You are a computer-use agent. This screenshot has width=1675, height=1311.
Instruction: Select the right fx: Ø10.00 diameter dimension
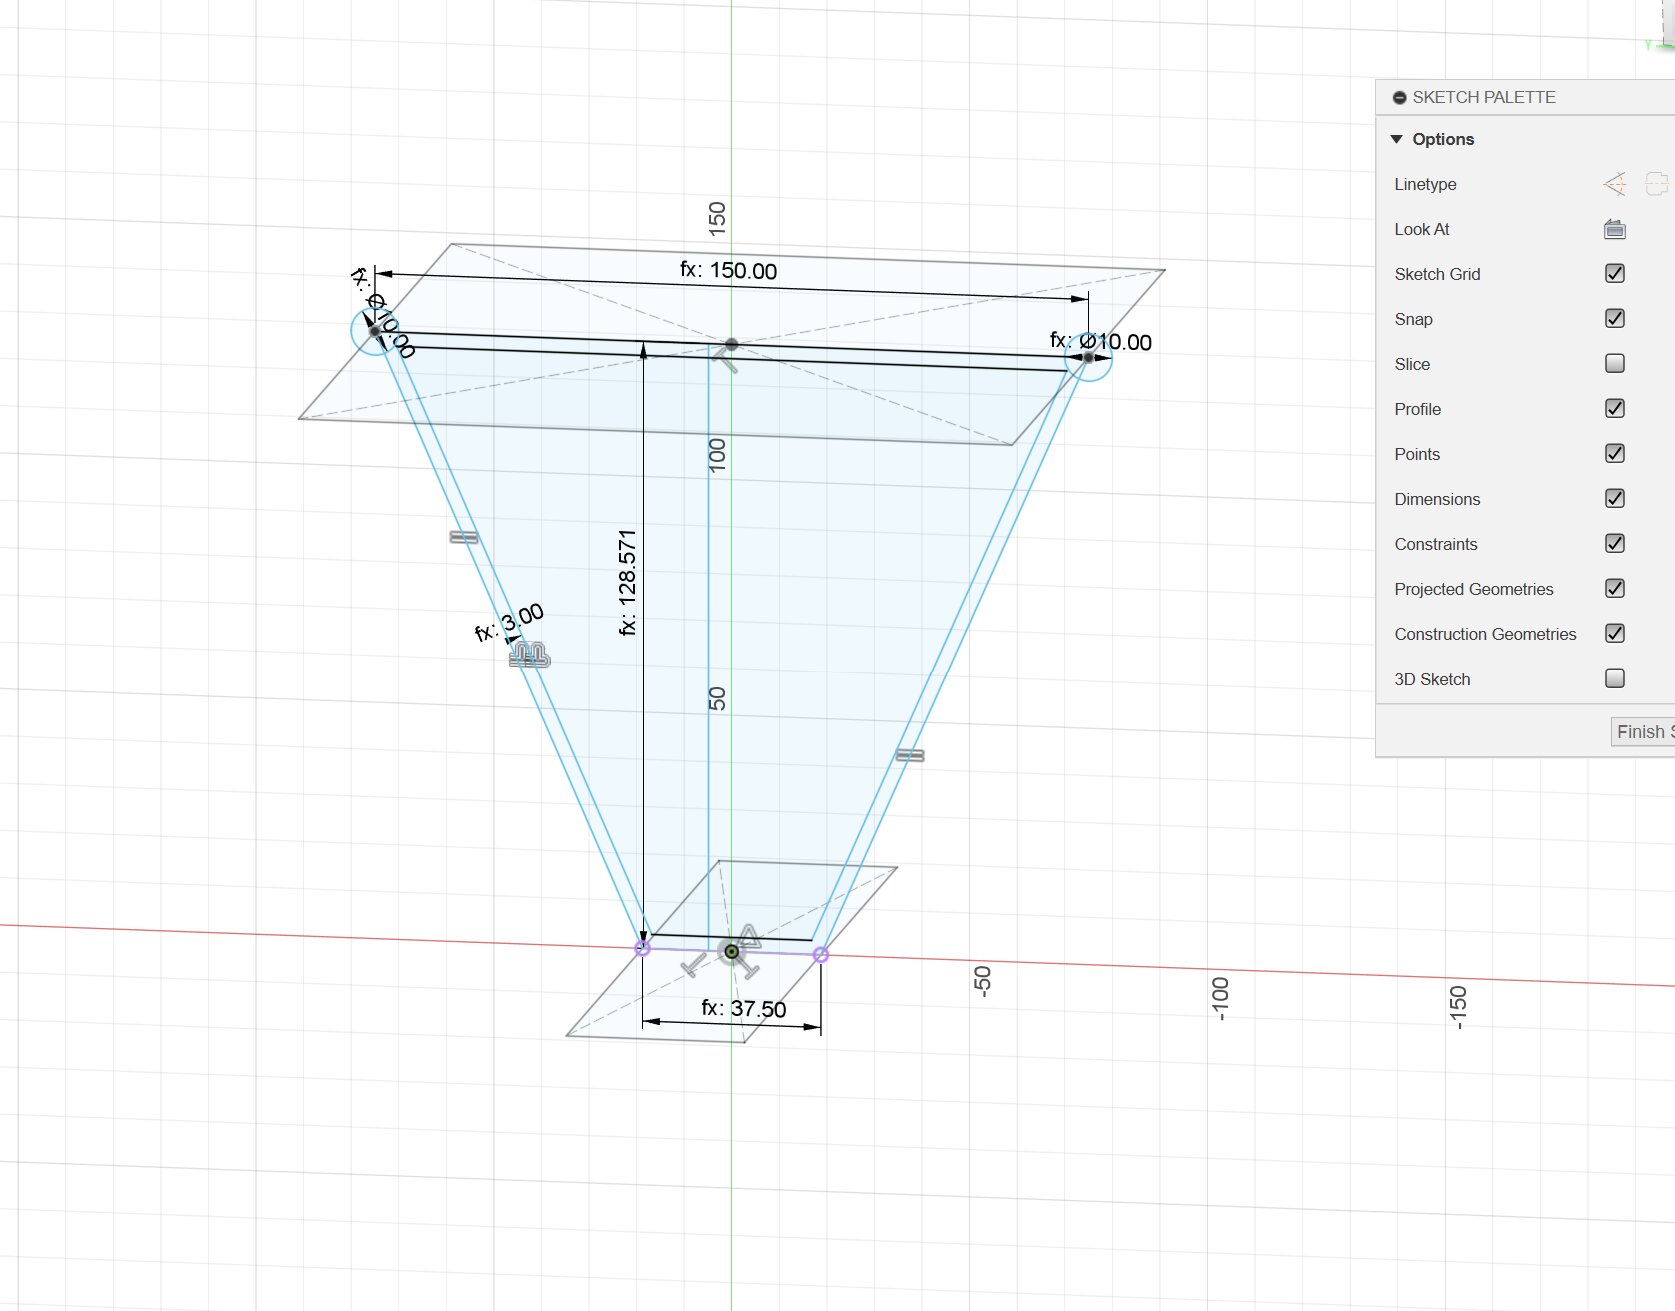1100,342
